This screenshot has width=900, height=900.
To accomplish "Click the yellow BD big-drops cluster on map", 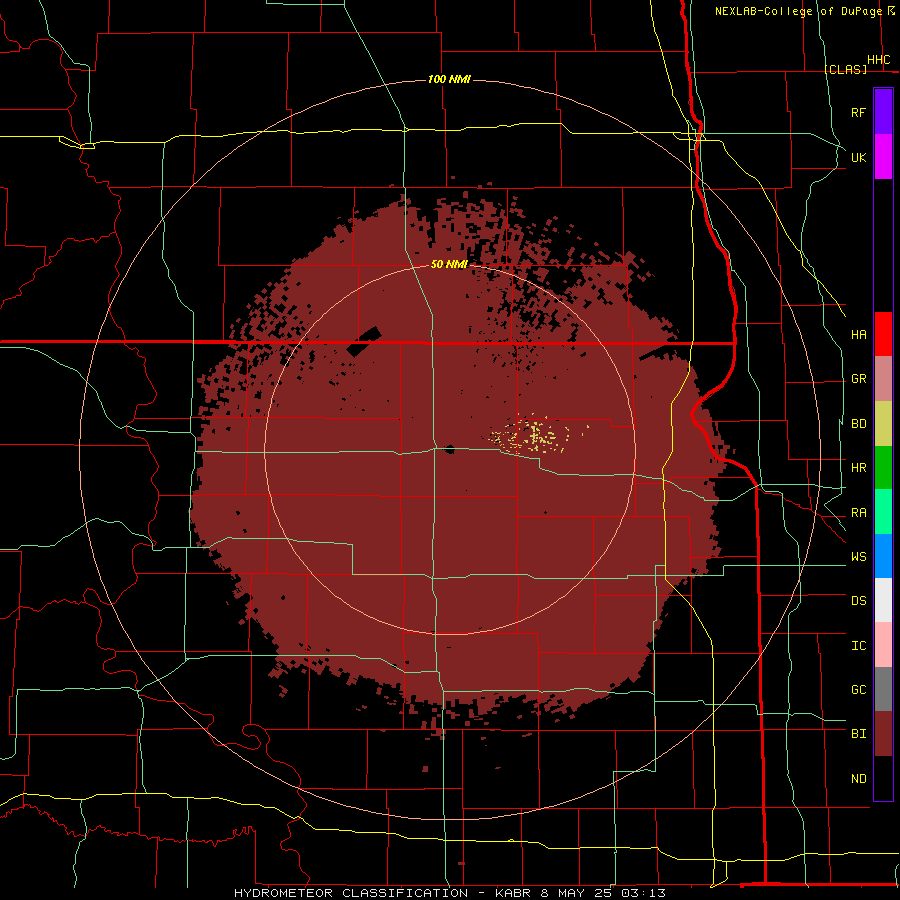I will 537,435.
